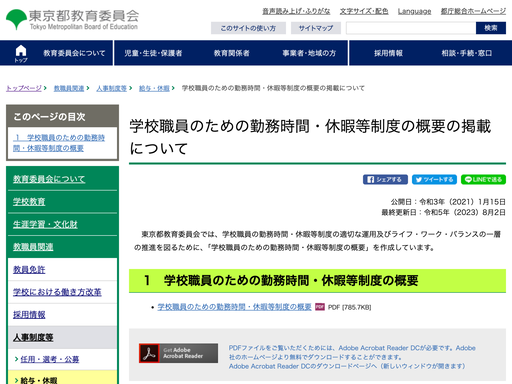Share page with Facebook シェアする button
Image resolution: width=512 pixels, height=384 pixels.
(x=385, y=180)
